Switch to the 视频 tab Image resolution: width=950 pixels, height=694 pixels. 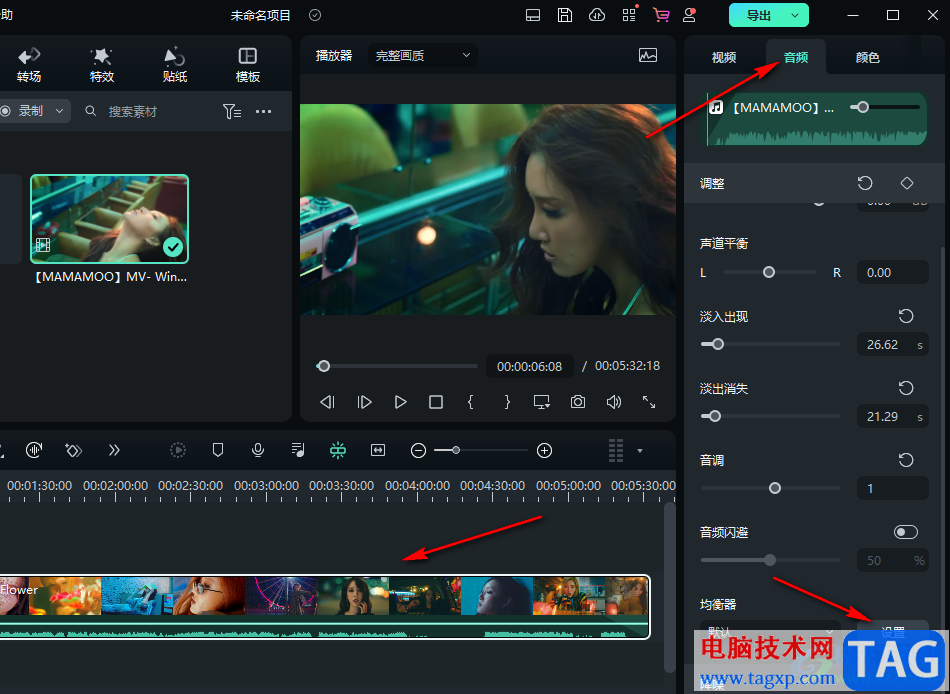point(724,58)
